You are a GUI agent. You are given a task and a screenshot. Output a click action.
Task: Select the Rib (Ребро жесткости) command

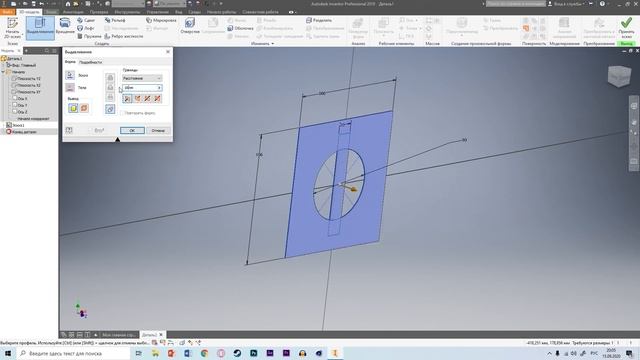(x=124, y=36)
